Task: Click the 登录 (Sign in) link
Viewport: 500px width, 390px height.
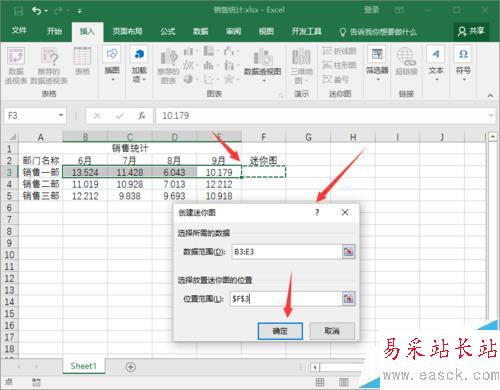Action: pos(372,10)
